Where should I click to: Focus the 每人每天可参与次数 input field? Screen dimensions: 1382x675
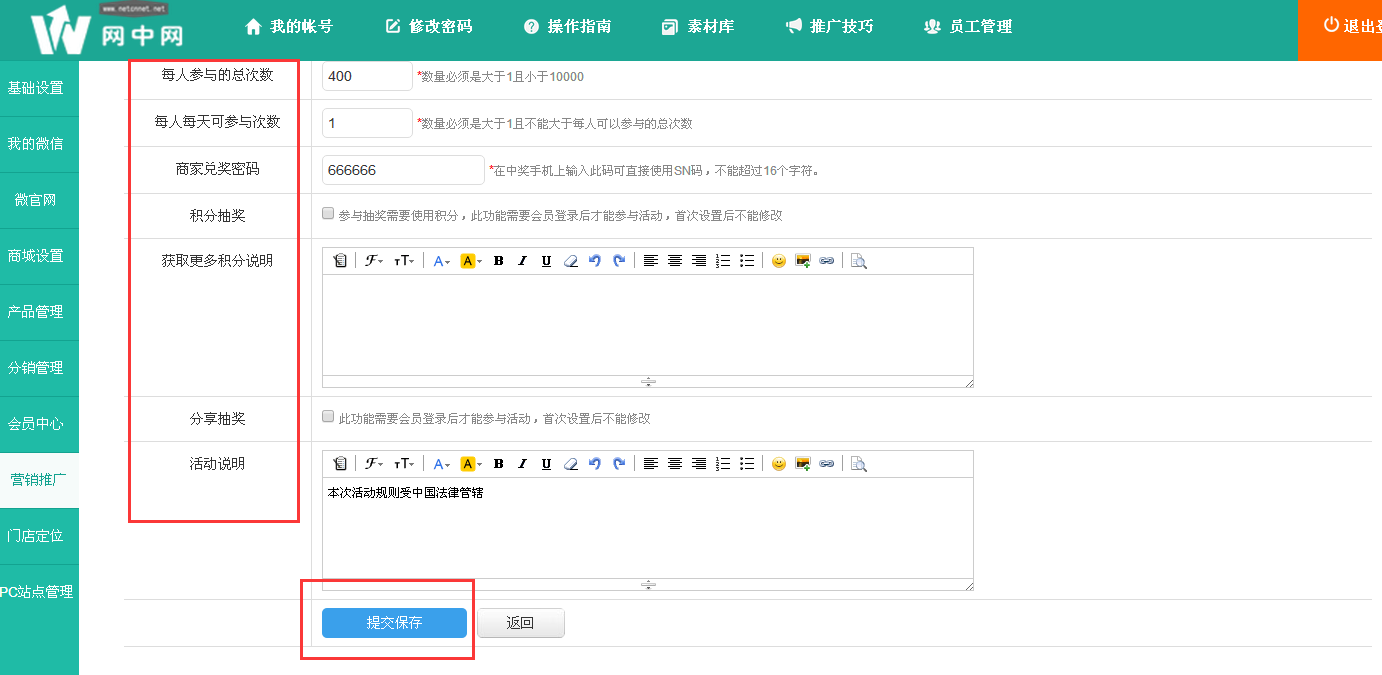tap(367, 123)
